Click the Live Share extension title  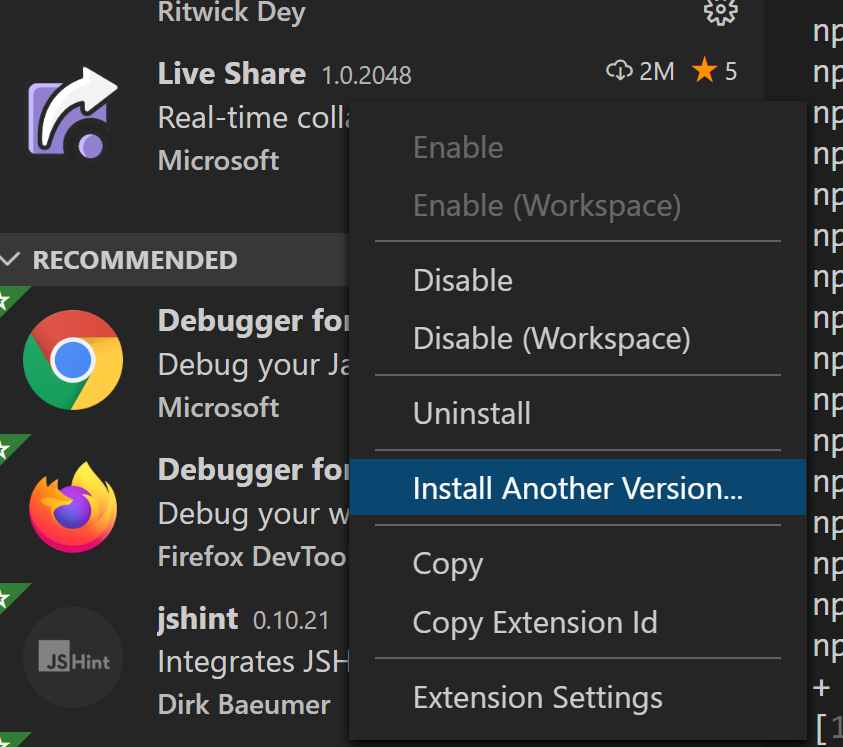click(232, 74)
